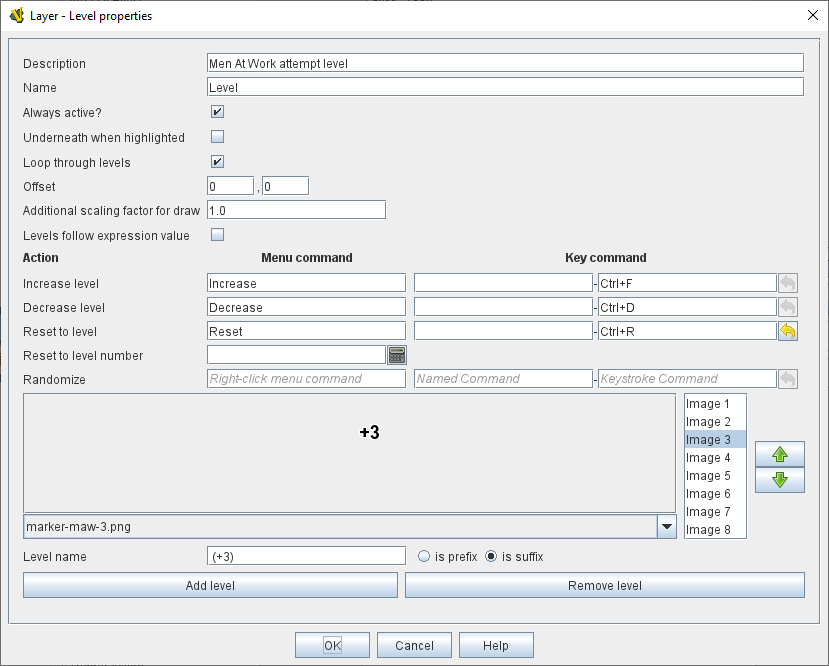Enable Underneath when highlighted checkbox

[217, 137]
